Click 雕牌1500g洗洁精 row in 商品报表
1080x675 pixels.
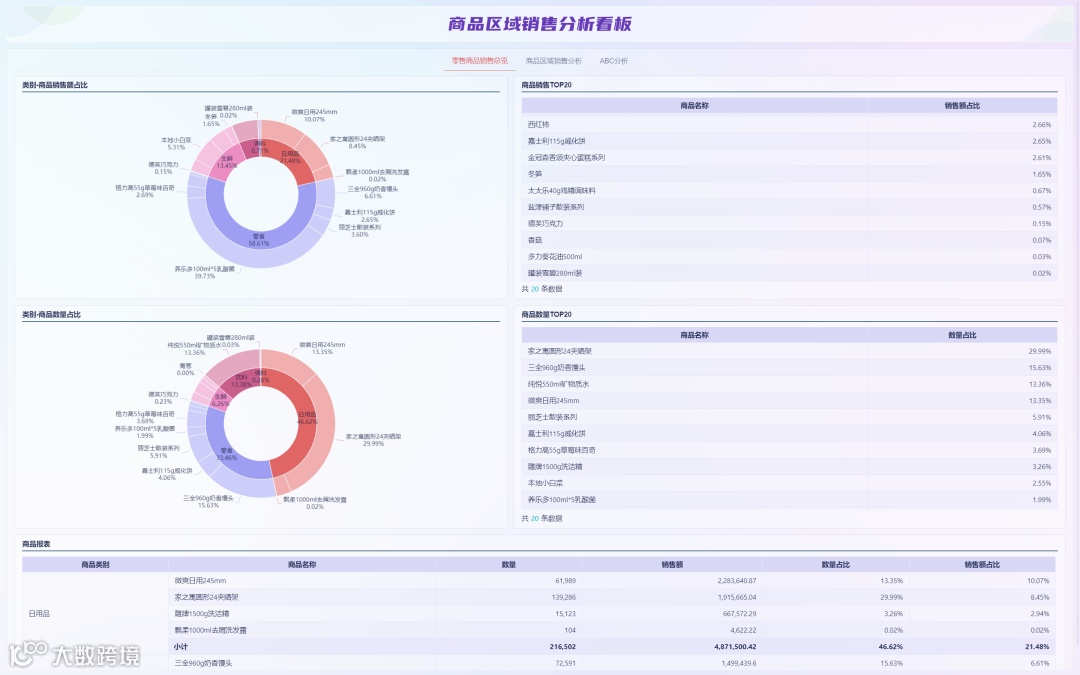point(612,614)
